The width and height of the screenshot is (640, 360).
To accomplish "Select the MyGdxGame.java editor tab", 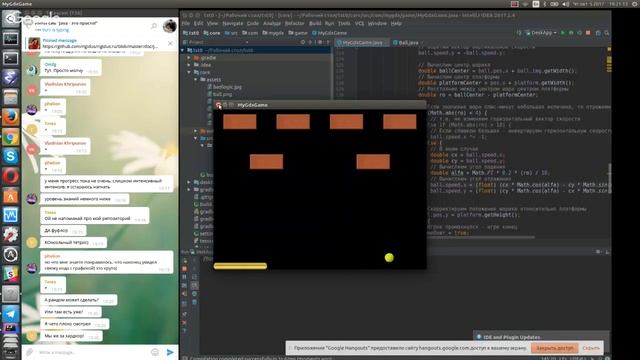I will [x=363, y=42].
